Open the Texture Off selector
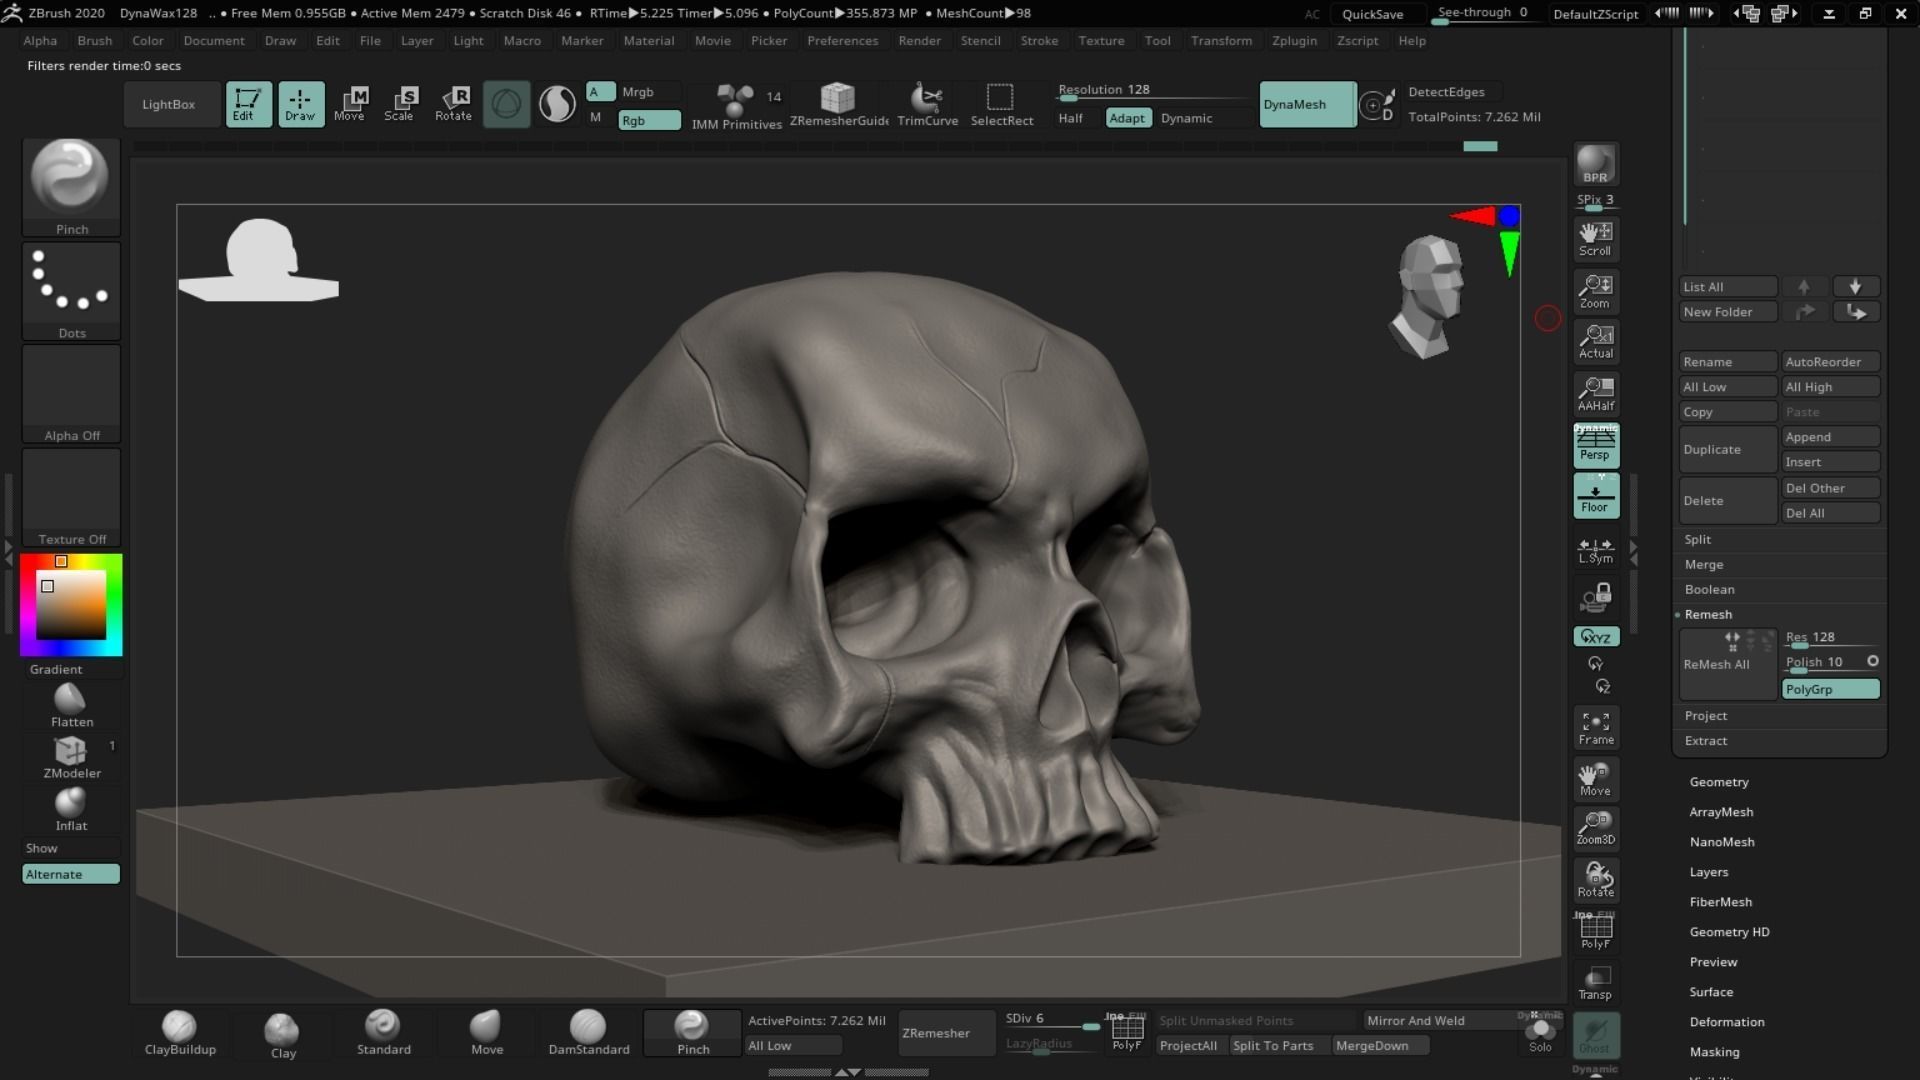The height and width of the screenshot is (1080, 1920). [x=71, y=497]
